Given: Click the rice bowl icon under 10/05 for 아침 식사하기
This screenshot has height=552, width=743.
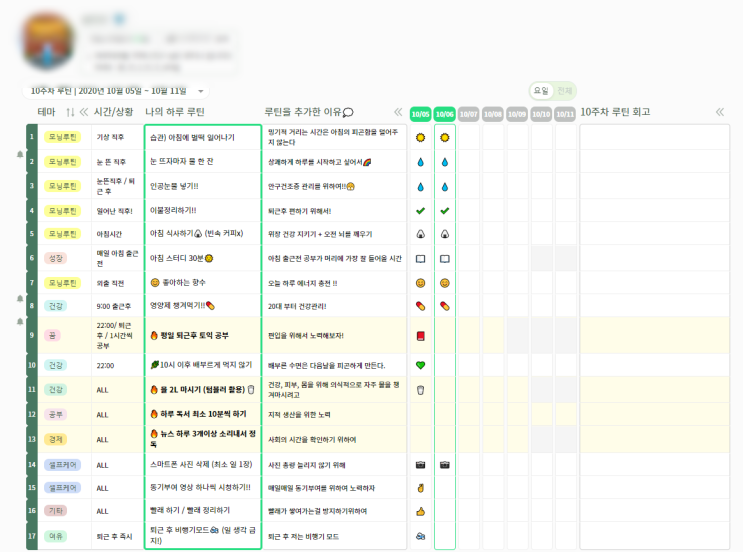Looking at the screenshot, I should (x=420, y=234).
